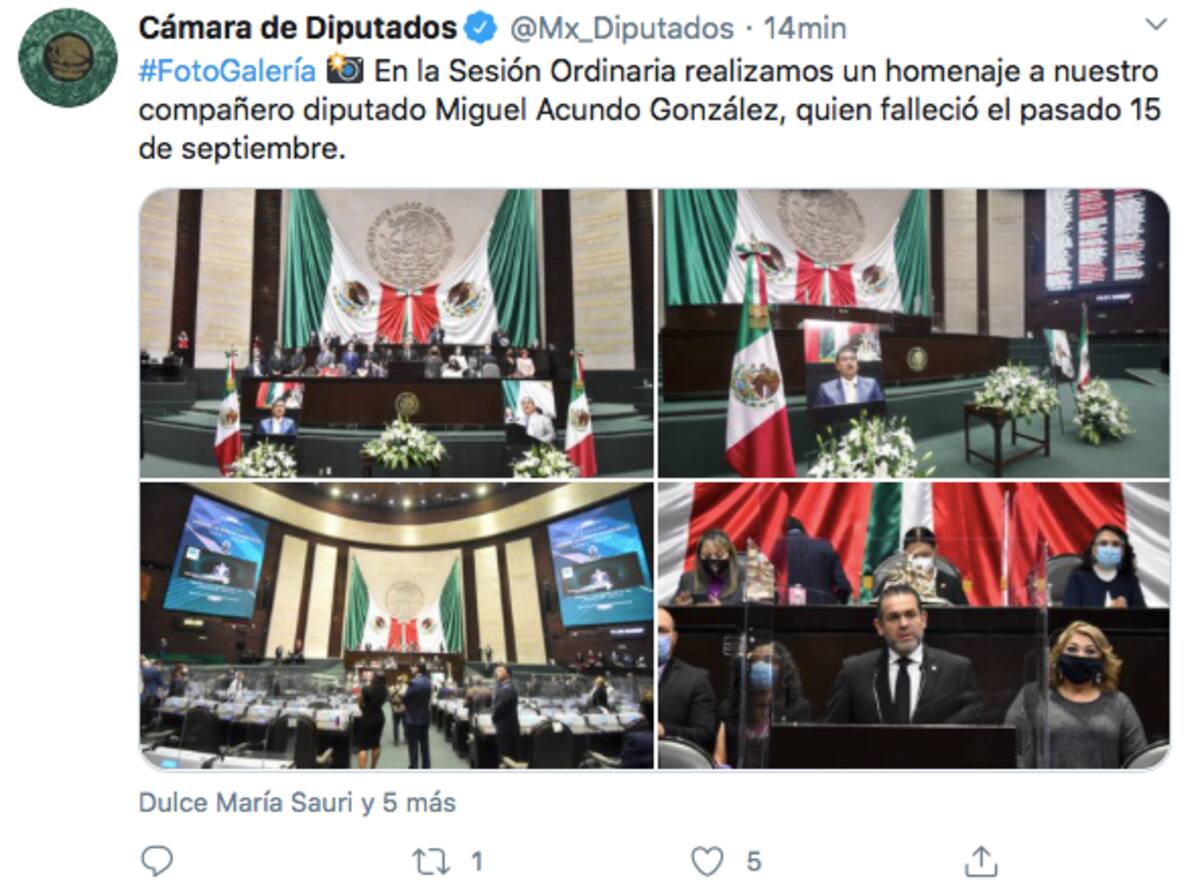View who liked: Dulce María Sauri y 5 más

point(297,802)
